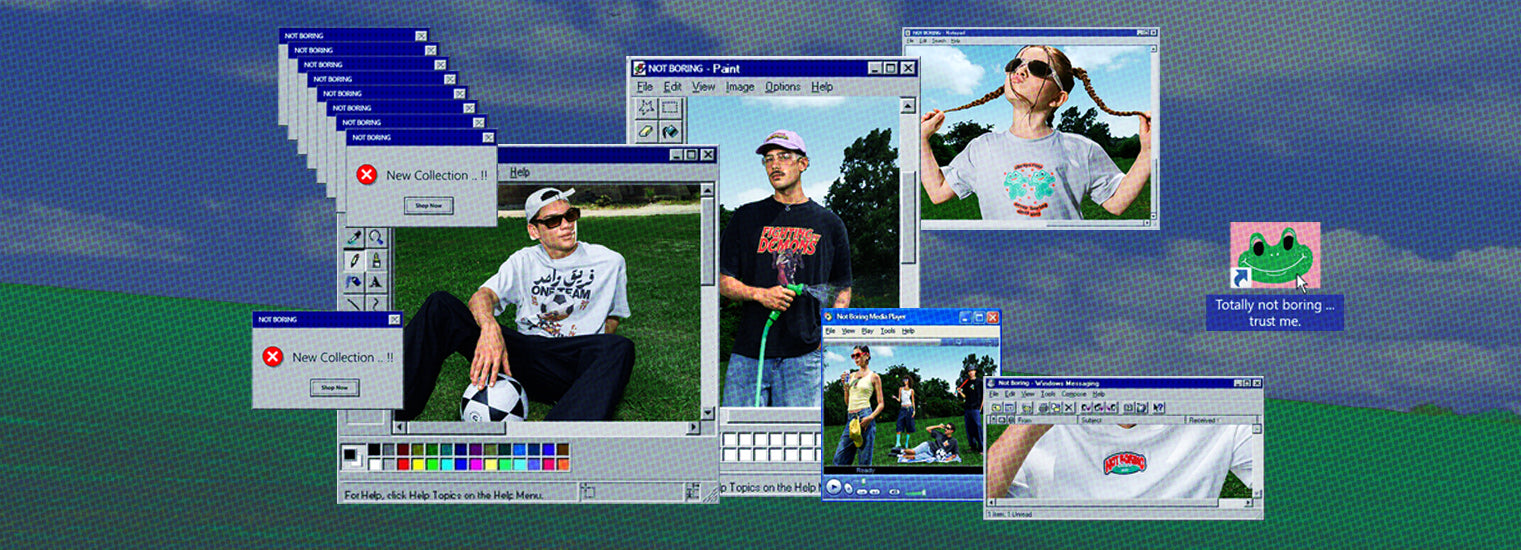Click the Print icon in Windows Messaging toolbar
1521x550 pixels.
click(x=1043, y=408)
